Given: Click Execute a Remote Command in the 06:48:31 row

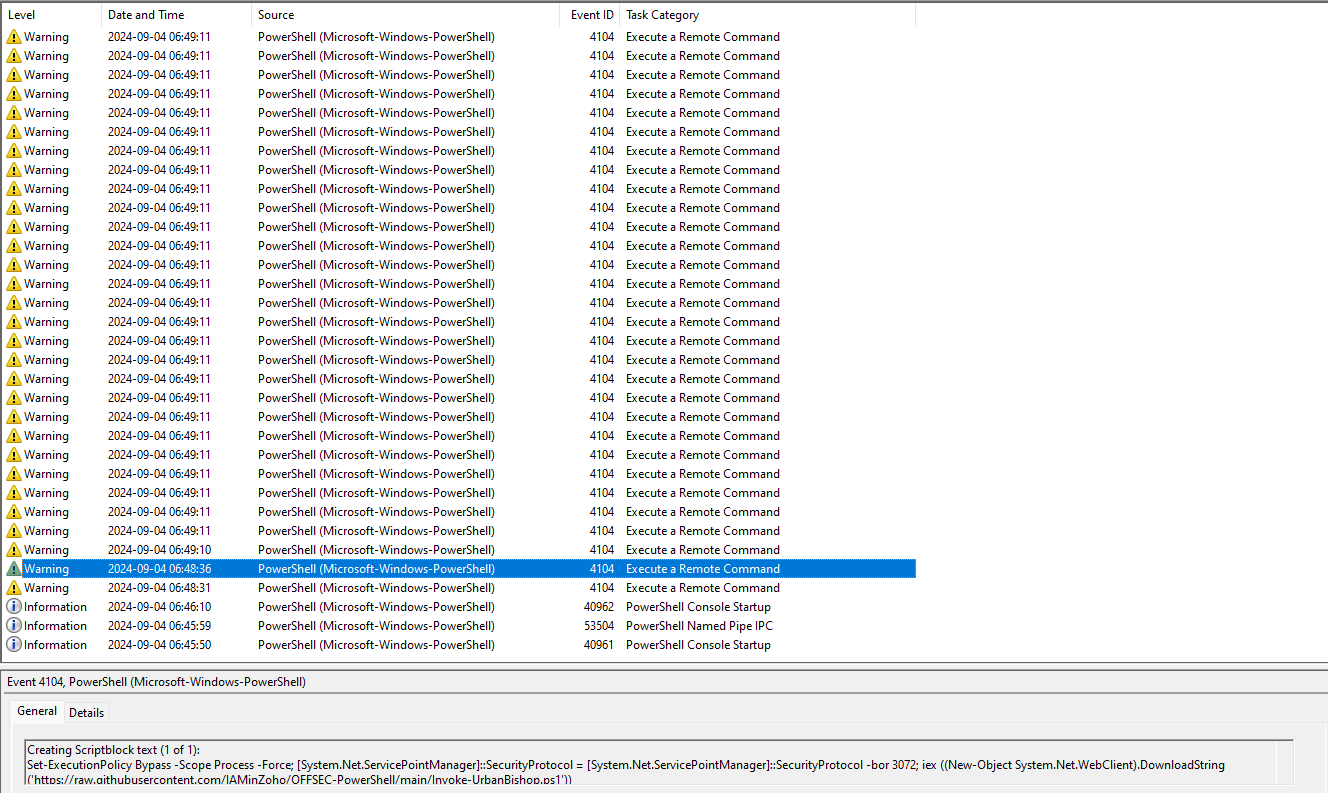Looking at the screenshot, I should 703,588.
